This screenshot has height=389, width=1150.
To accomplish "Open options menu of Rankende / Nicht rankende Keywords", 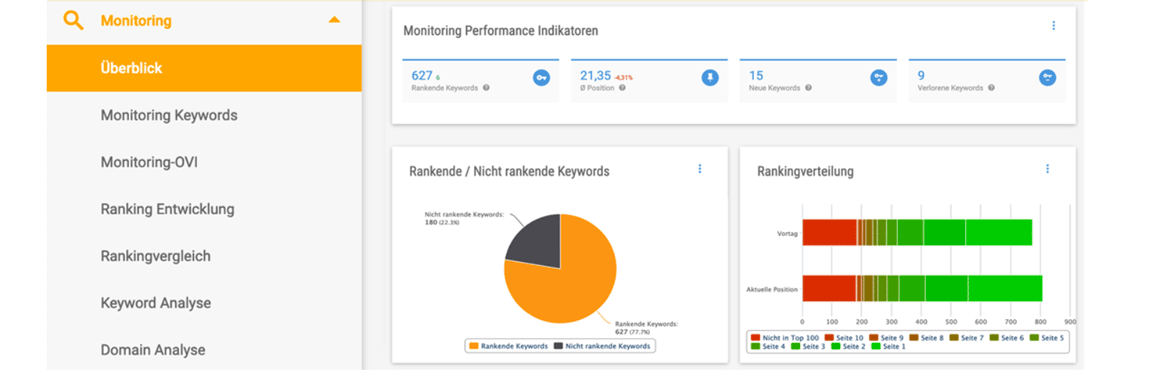I will point(700,169).
